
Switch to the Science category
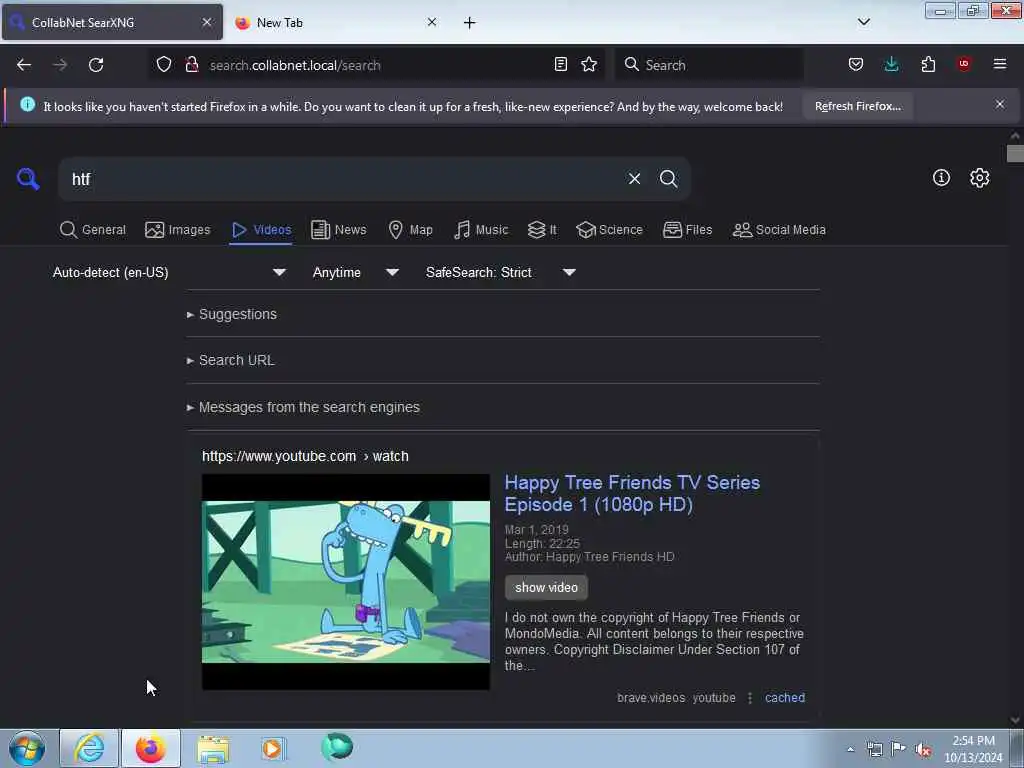coord(609,230)
